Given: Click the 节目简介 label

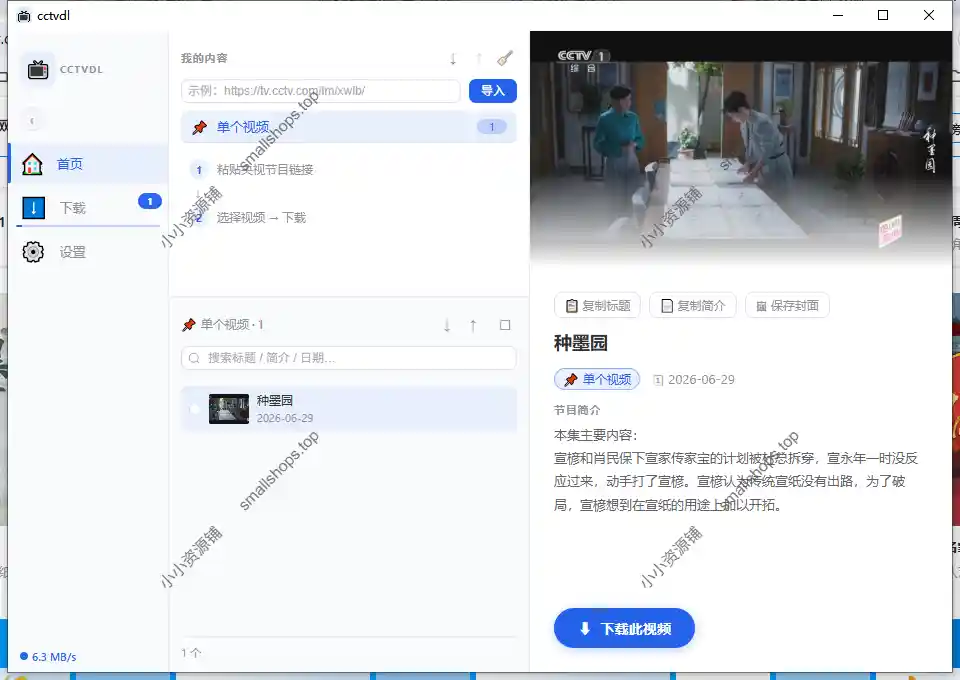Looking at the screenshot, I should (x=577, y=410).
